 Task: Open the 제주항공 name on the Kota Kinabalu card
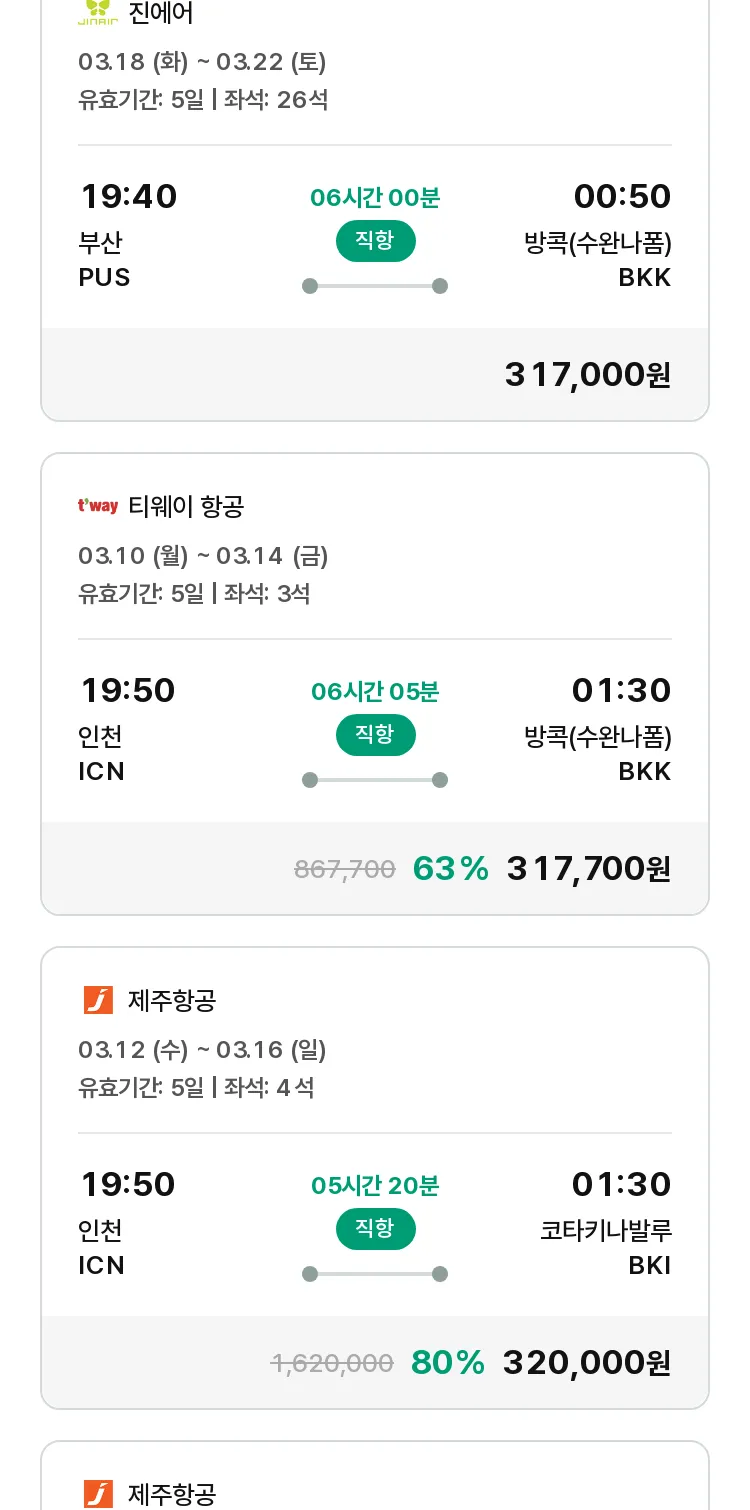pyautogui.click(x=172, y=1000)
